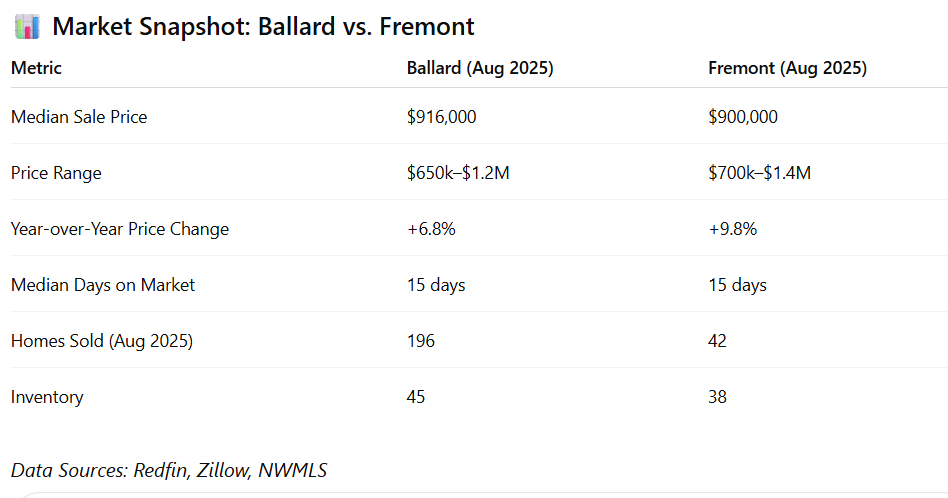
Task: Click the $650k–$1.2M price range value
Action: pos(458,173)
